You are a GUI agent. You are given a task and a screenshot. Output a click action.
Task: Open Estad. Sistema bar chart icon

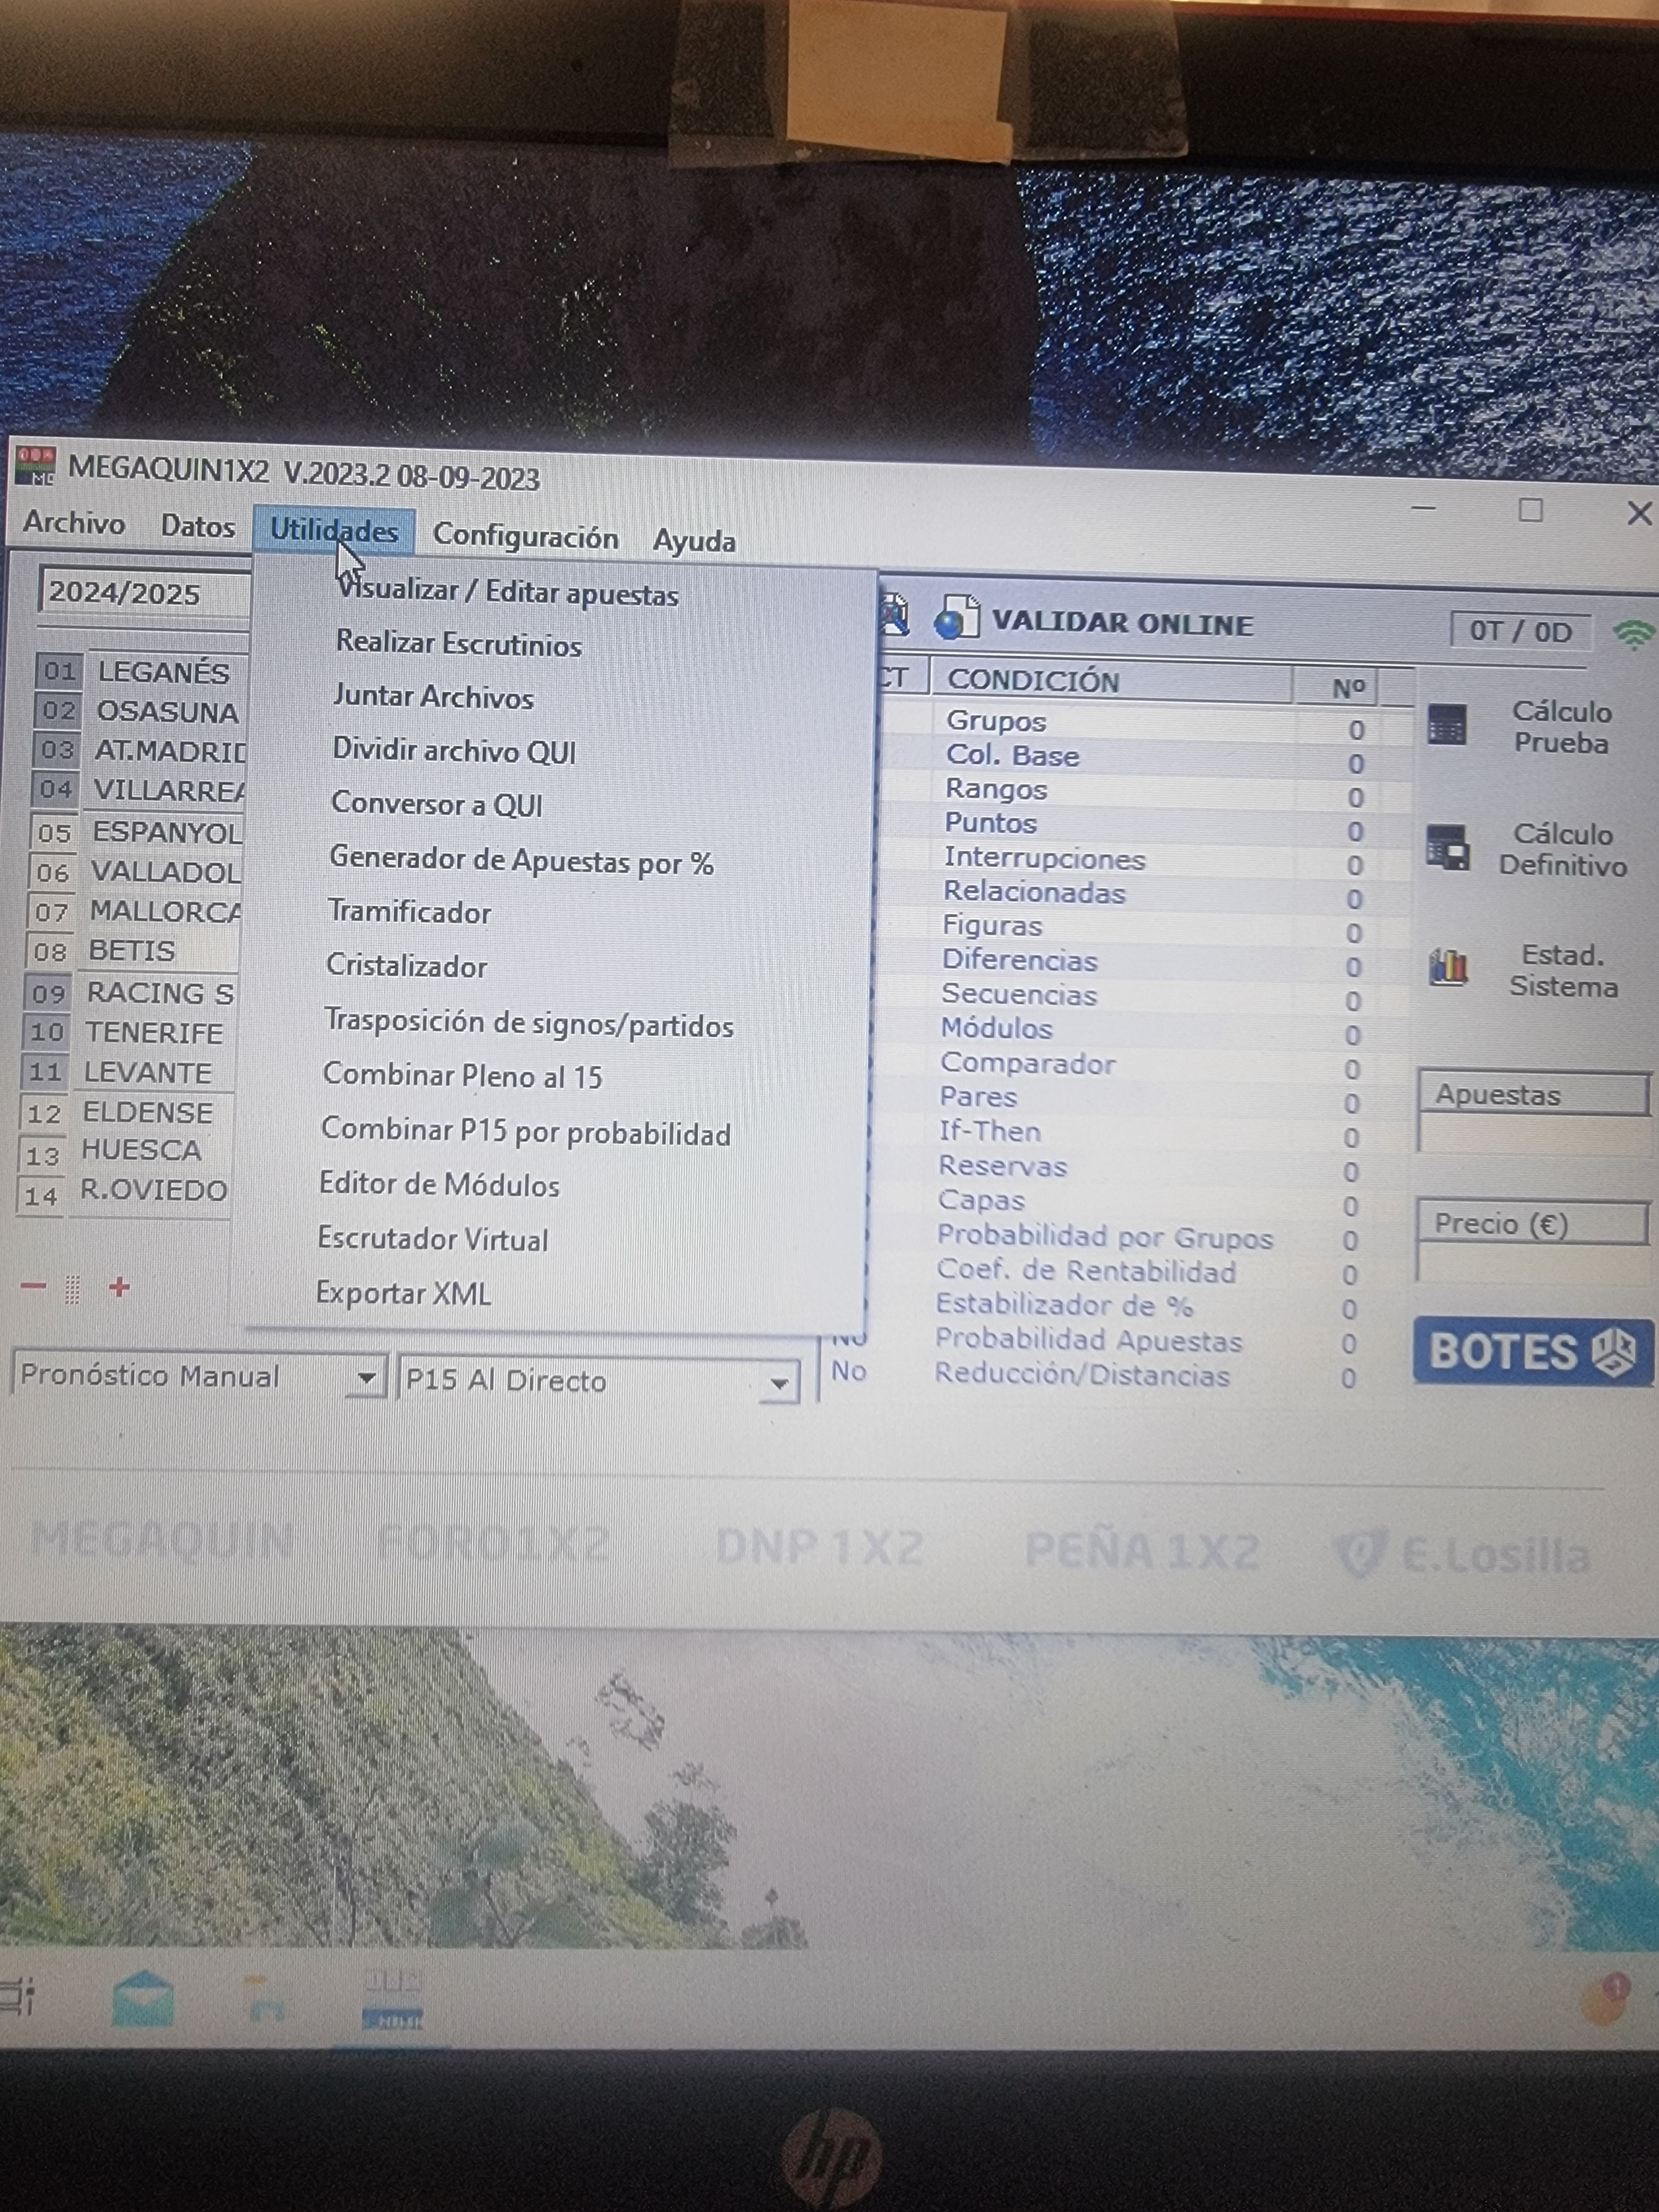pyautogui.click(x=1447, y=968)
